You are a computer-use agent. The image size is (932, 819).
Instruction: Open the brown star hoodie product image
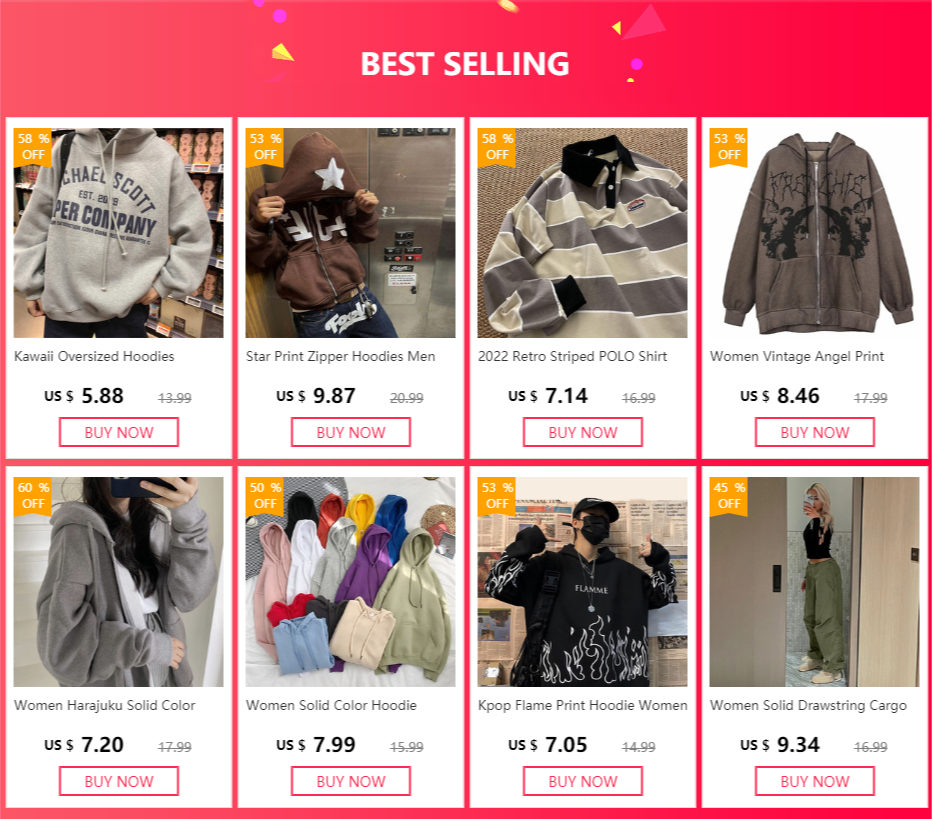[351, 233]
